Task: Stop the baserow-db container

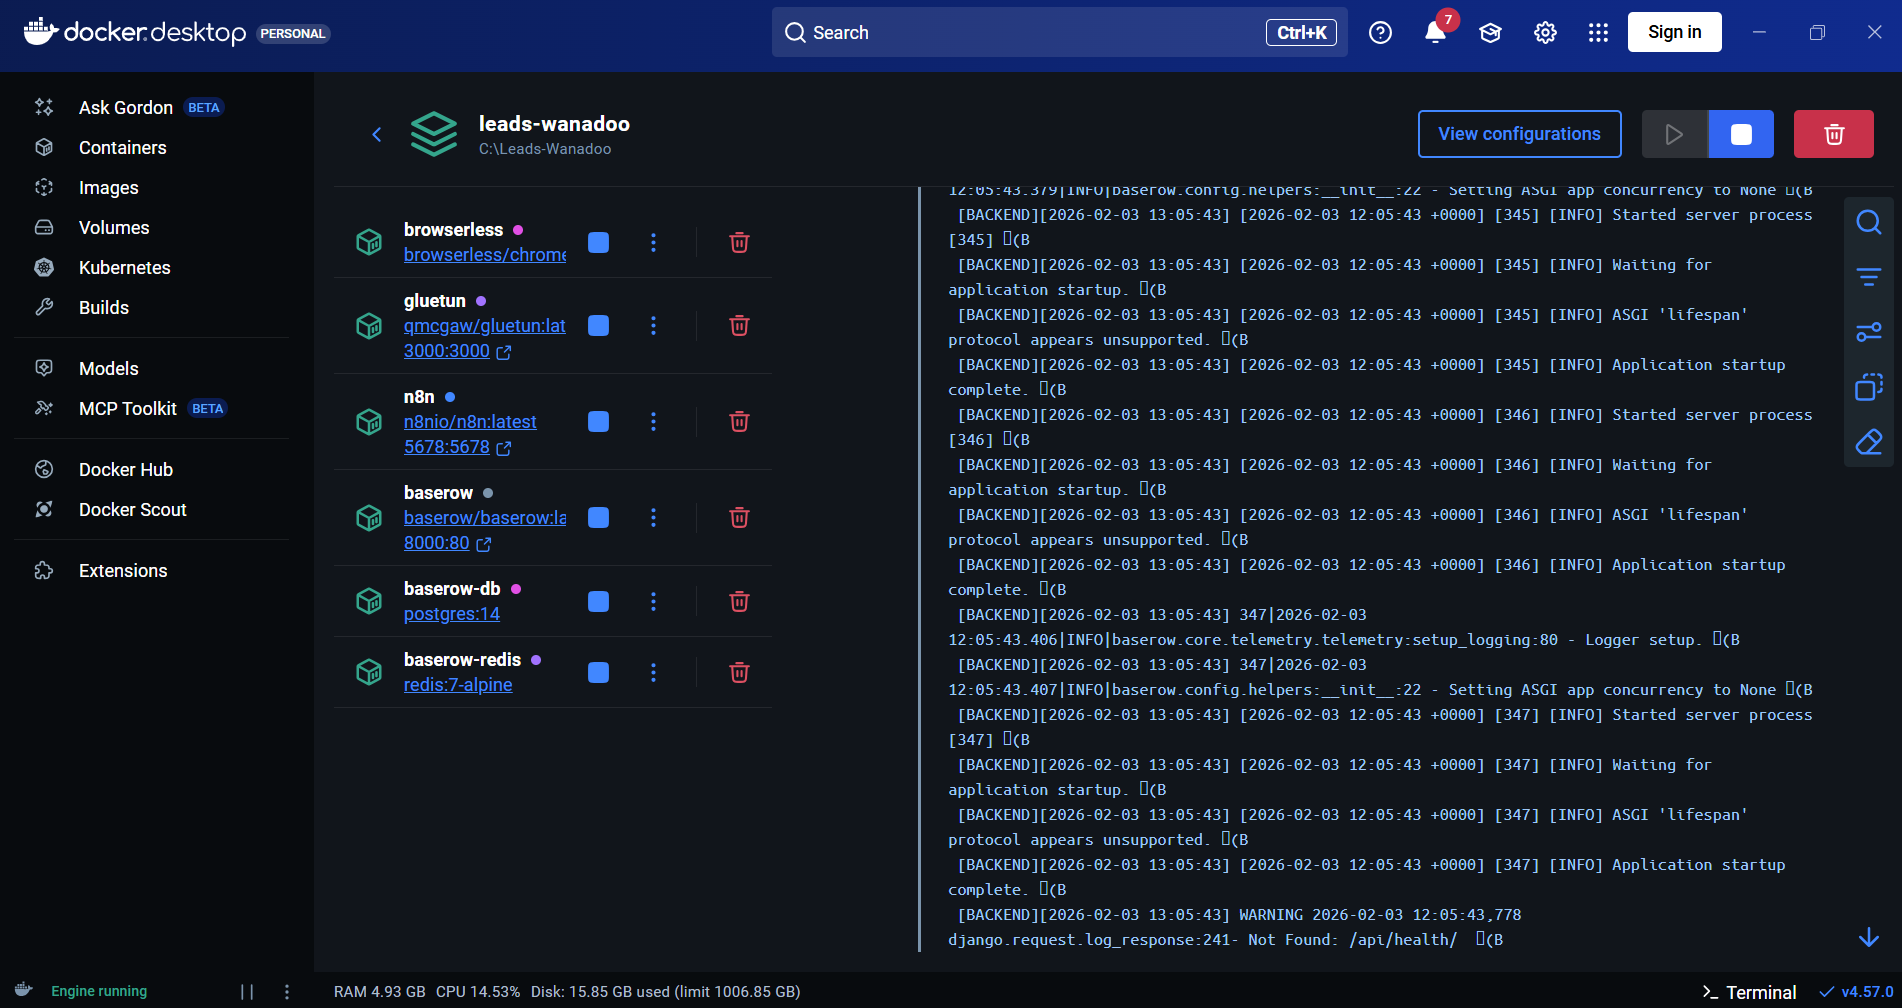Action: [x=598, y=601]
